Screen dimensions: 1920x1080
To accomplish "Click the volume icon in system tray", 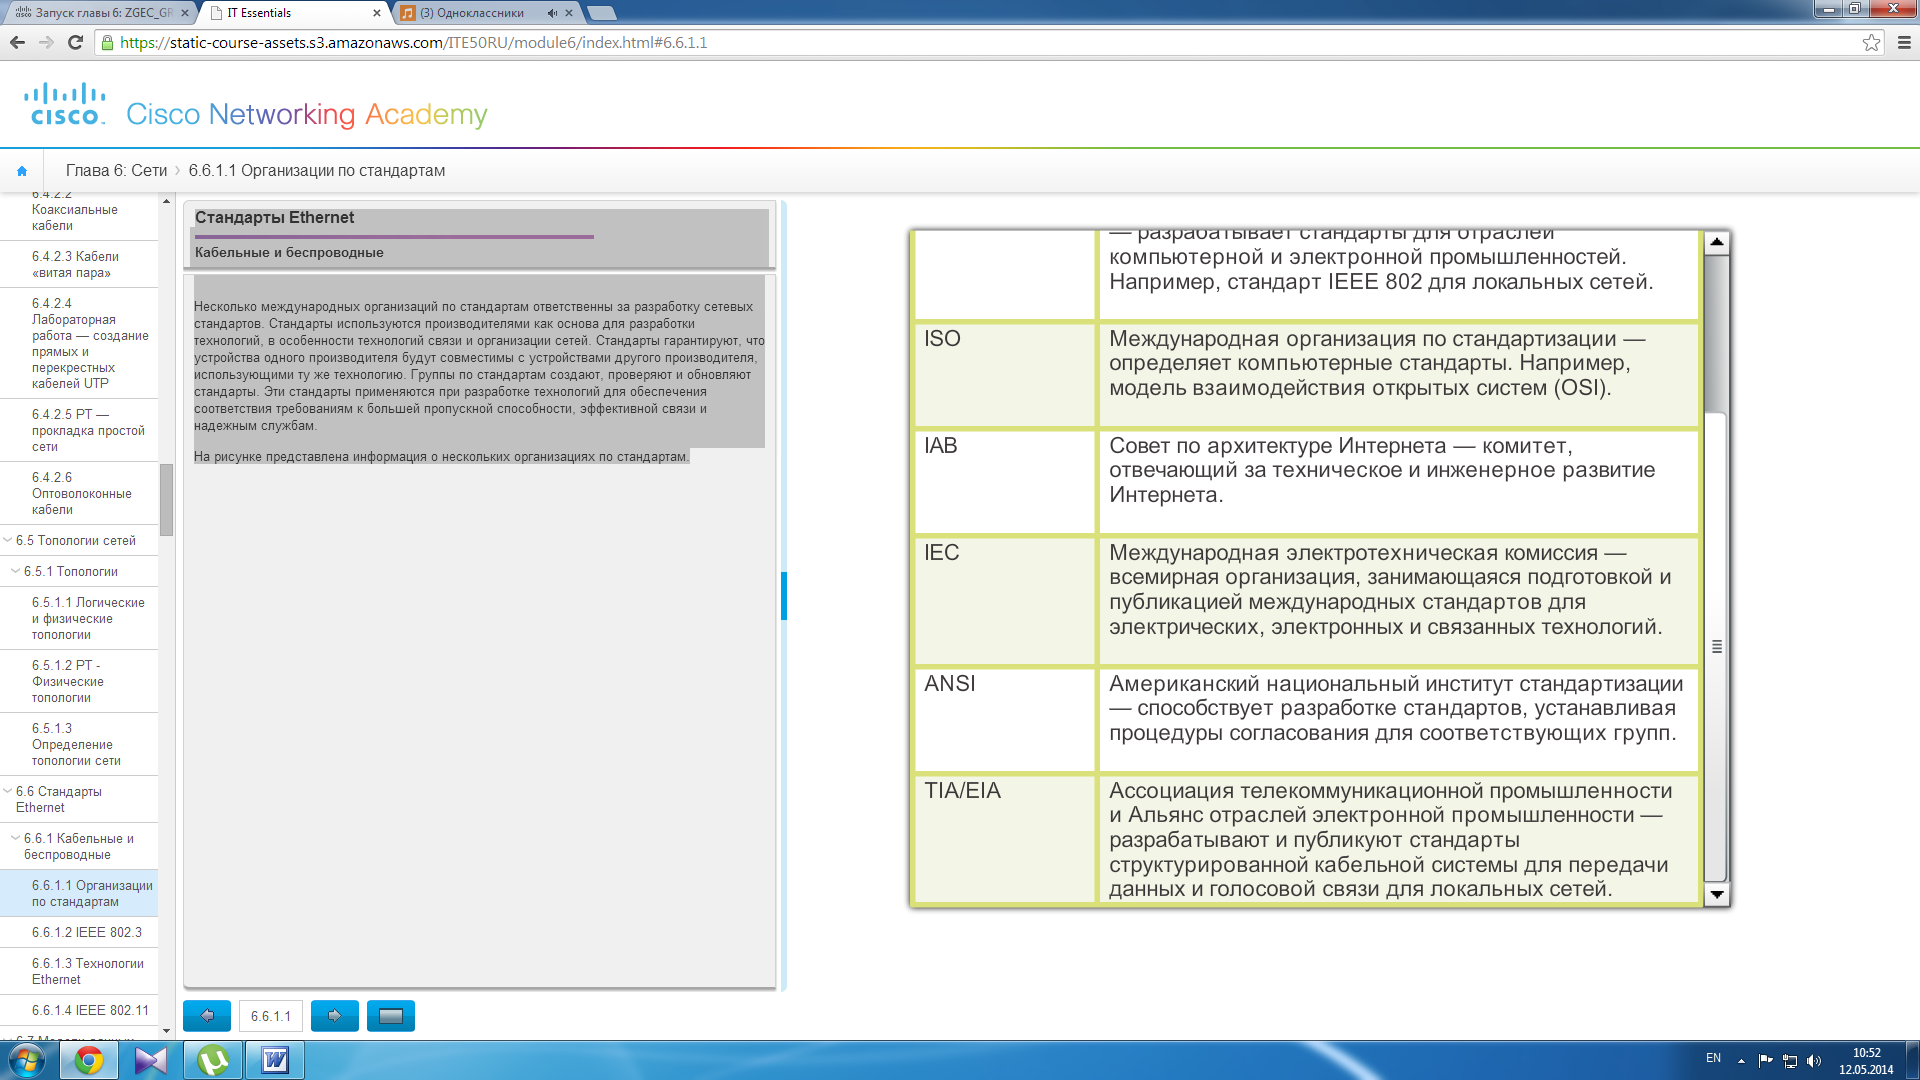I will [x=1814, y=1060].
